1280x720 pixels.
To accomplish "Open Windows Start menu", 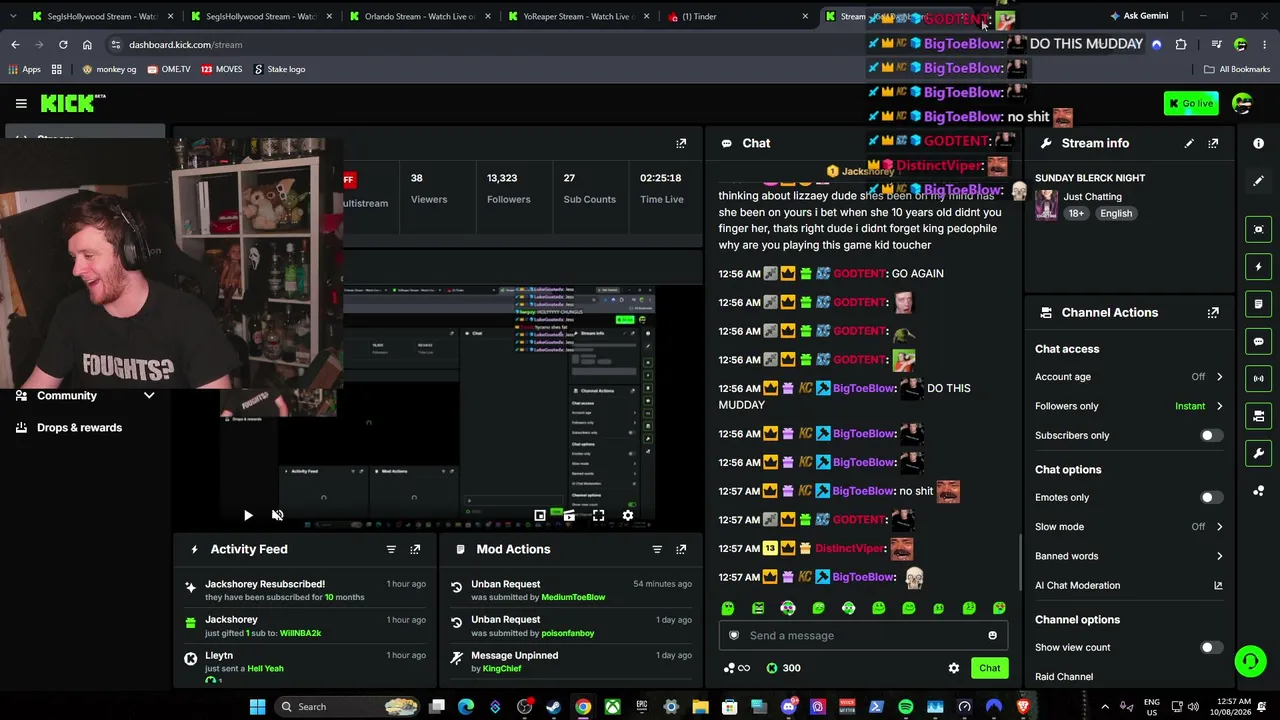I will tap(257, 707).
